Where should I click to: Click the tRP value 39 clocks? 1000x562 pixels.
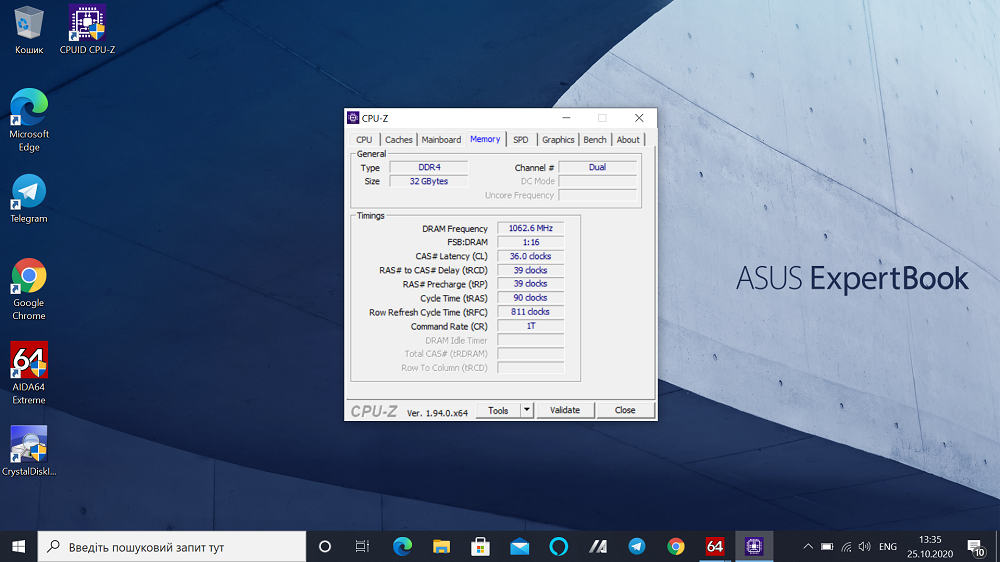click(531, 284)
